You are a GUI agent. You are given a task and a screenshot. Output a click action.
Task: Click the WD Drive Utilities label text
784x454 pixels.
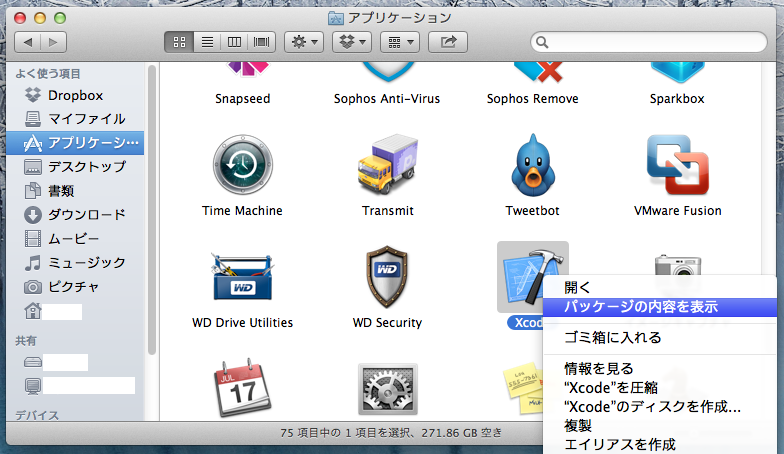coord(242,323)
